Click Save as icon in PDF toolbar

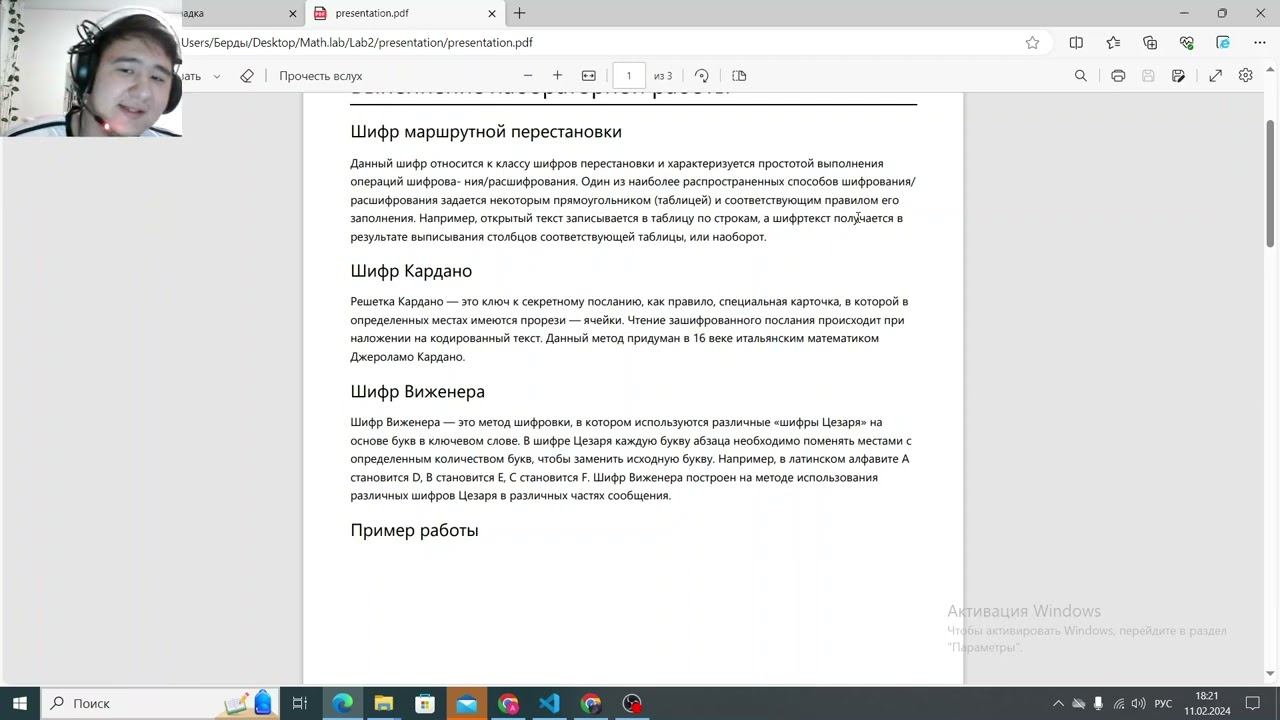click(x=1178, y=76)
